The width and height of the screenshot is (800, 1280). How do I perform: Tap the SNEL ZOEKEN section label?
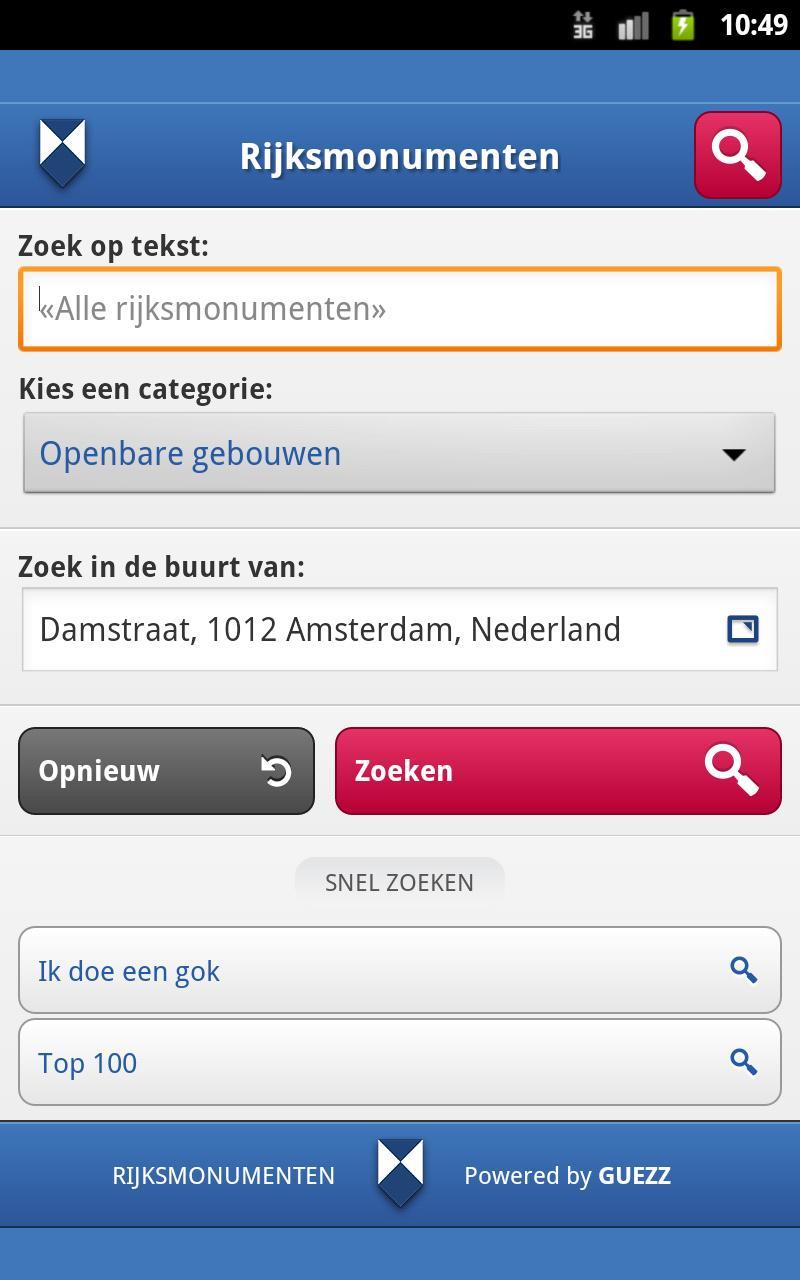(399, 882)
